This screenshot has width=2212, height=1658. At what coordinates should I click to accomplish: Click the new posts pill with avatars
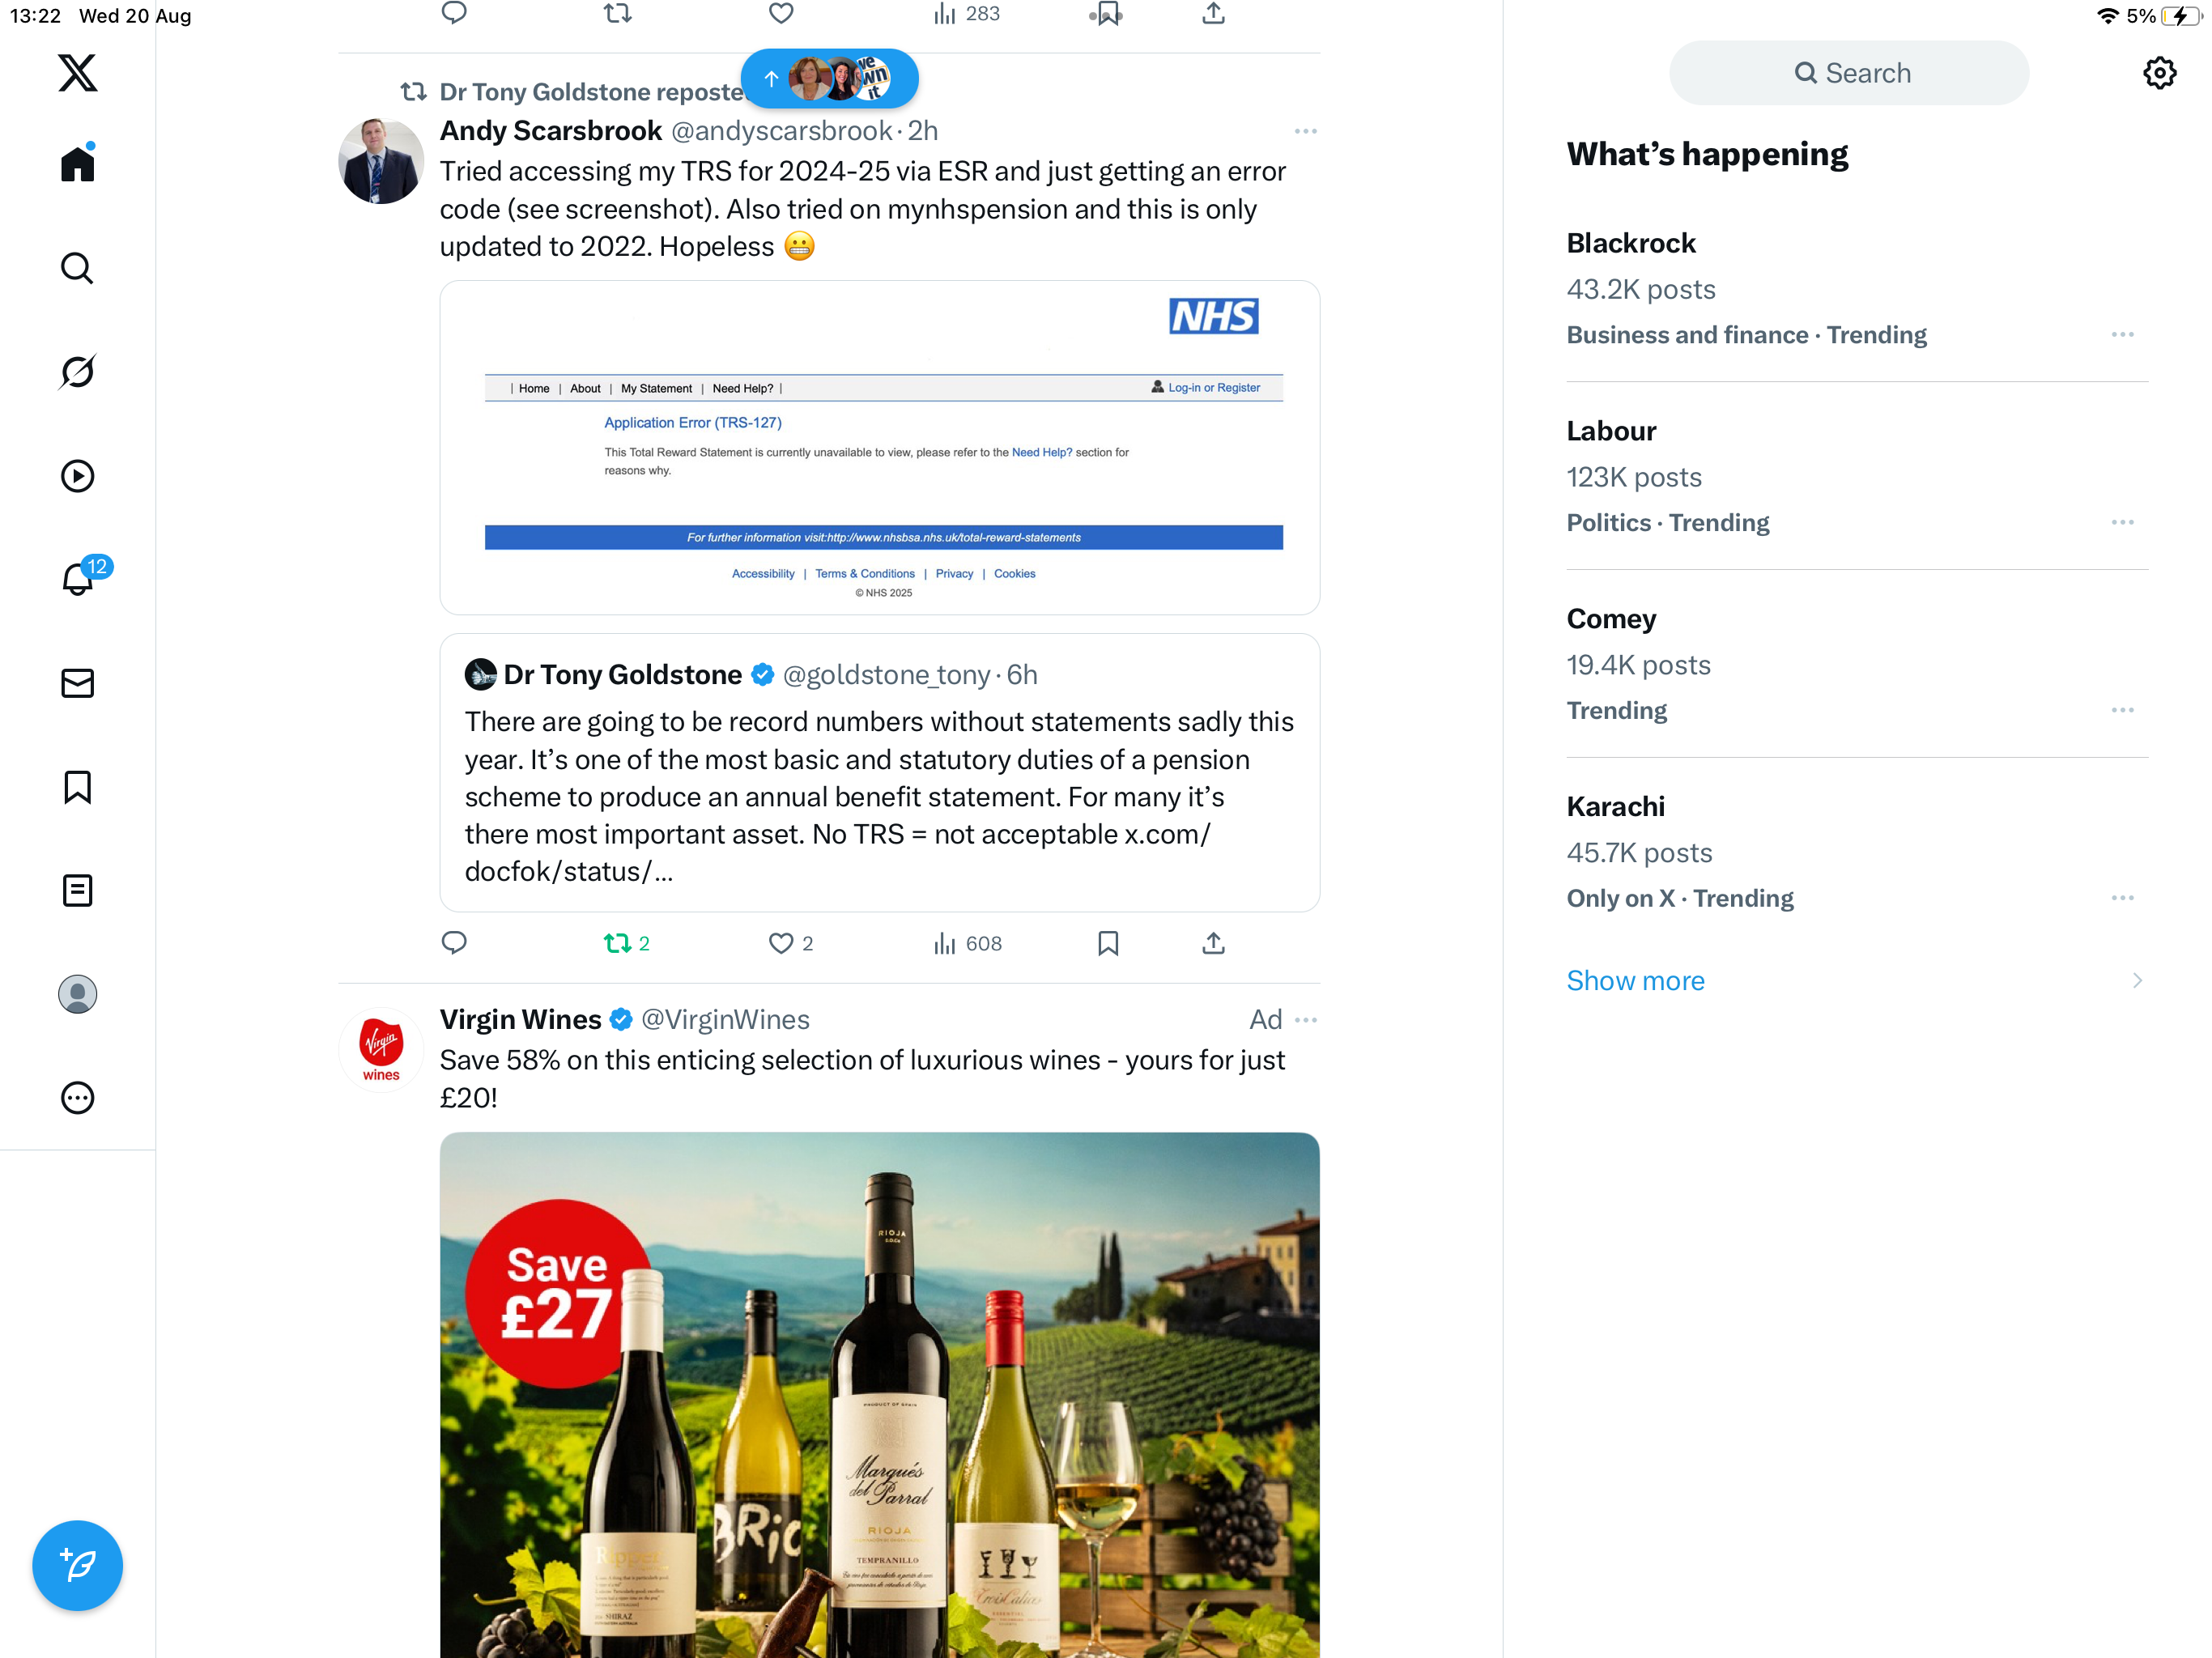point(829,78)
